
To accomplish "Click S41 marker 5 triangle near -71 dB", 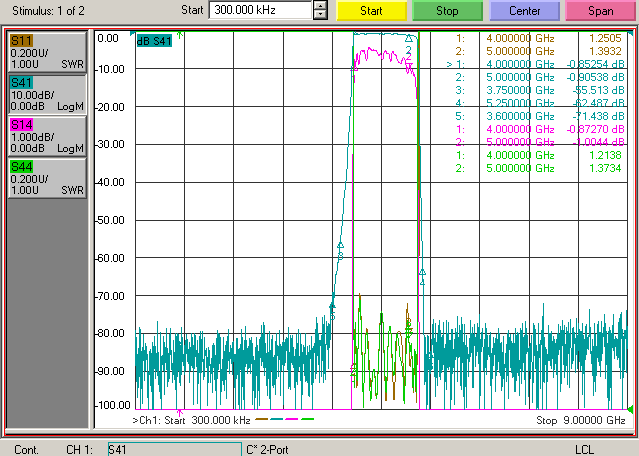I will click(x=332, y=305).
